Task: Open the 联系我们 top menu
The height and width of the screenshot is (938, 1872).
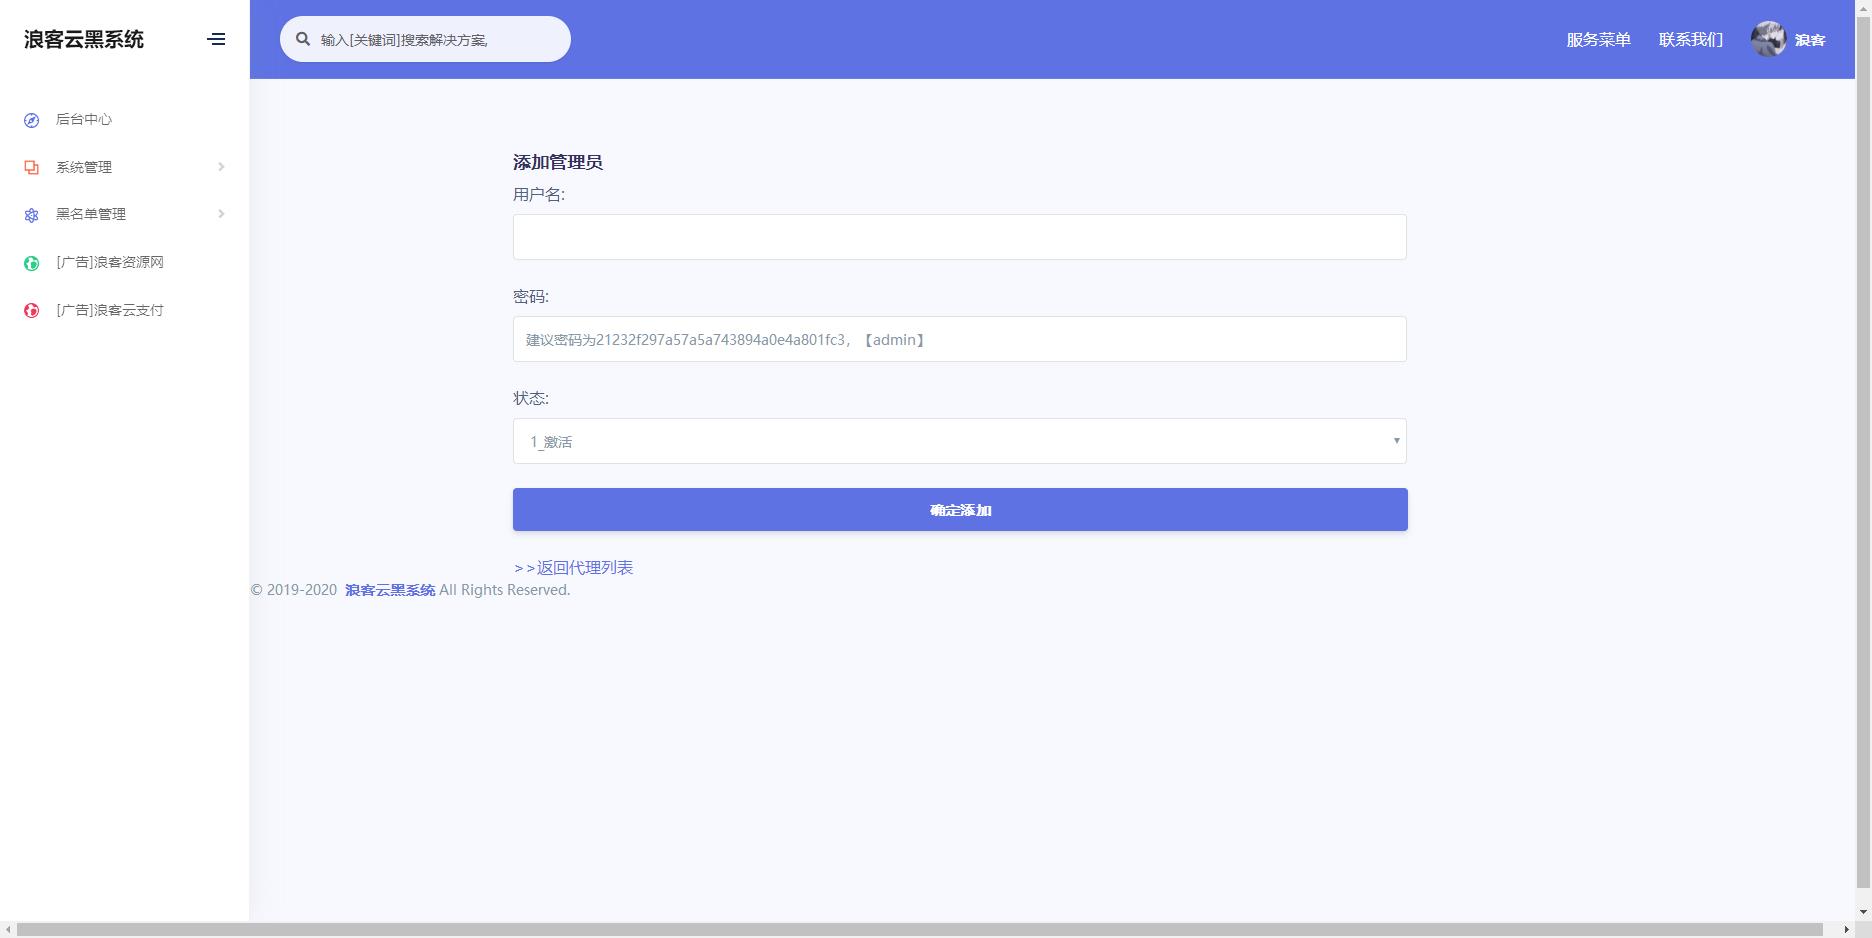Action: point(1690,39)
